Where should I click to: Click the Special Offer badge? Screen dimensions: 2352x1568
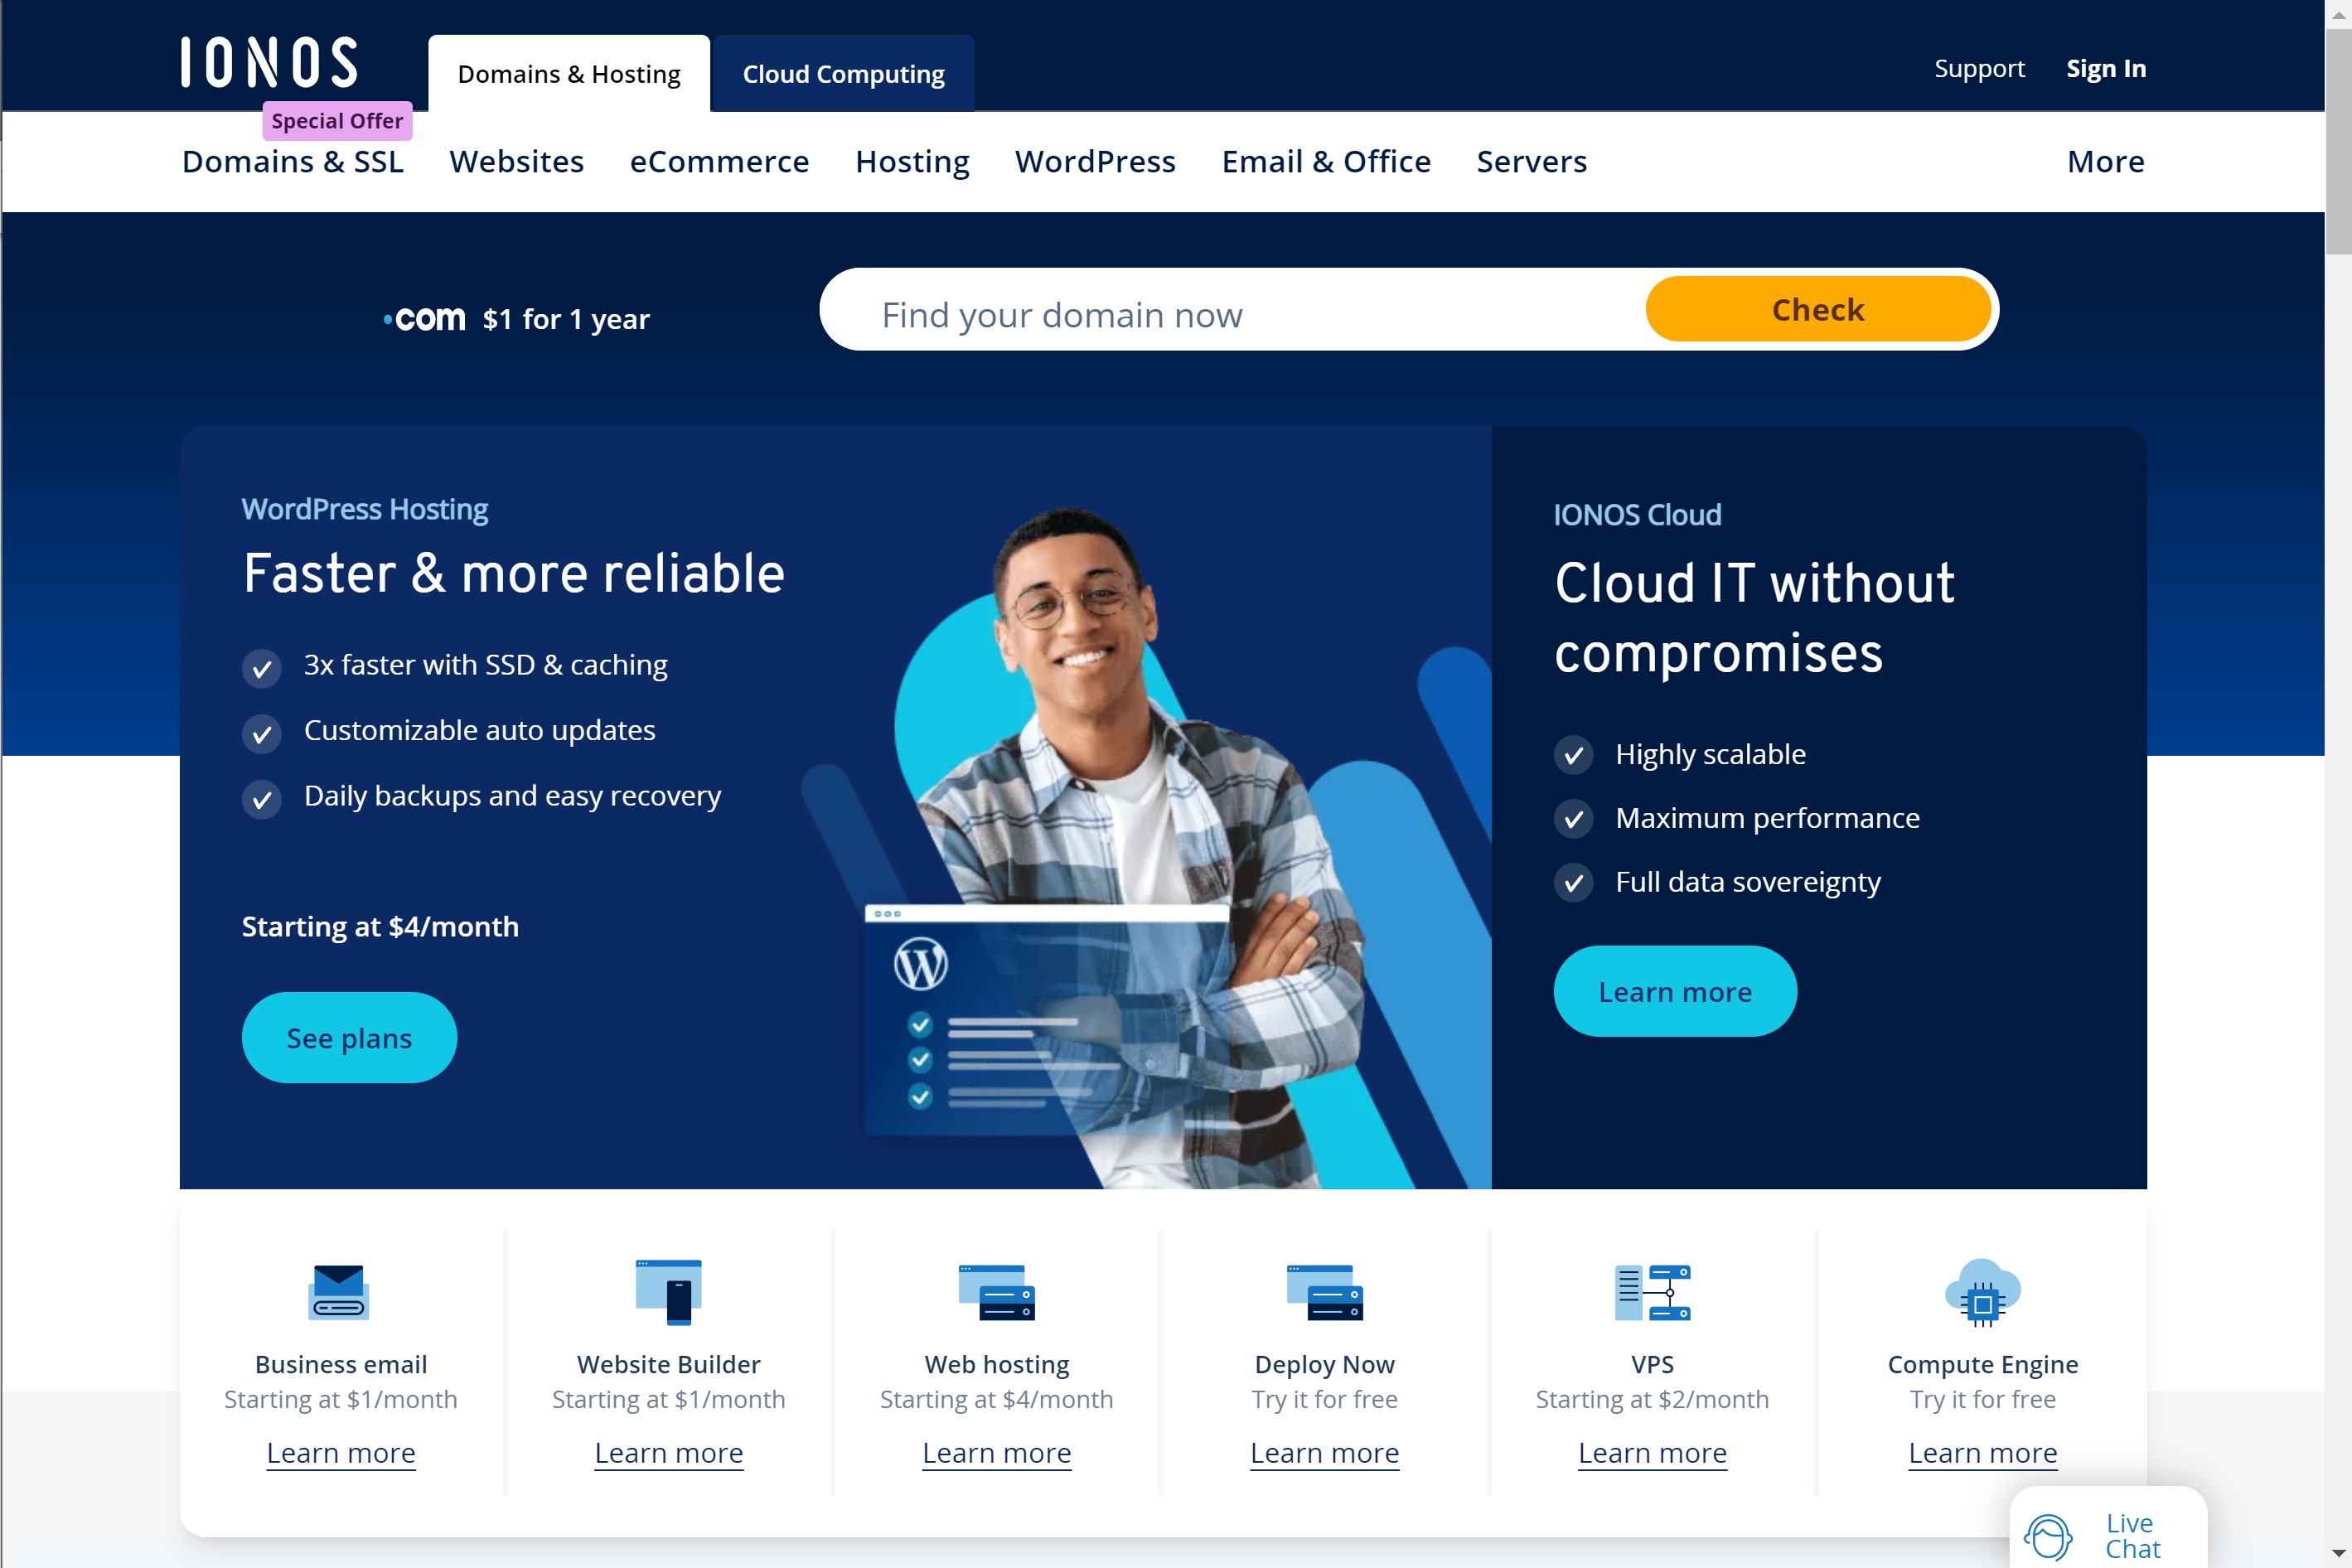click(x=337, y=121)
